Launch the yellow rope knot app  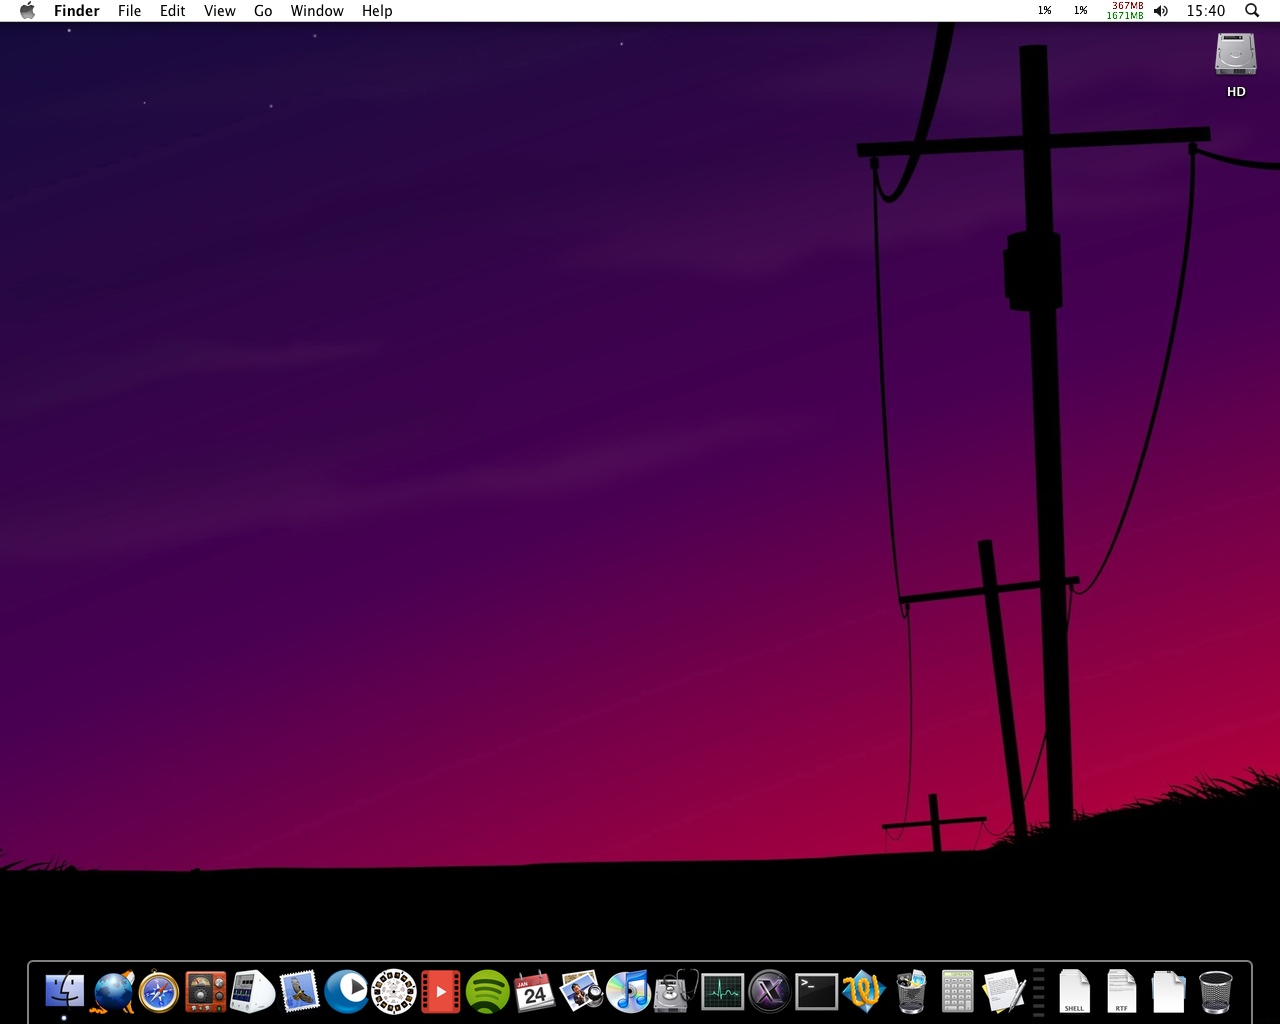click(x=864, y=992)
